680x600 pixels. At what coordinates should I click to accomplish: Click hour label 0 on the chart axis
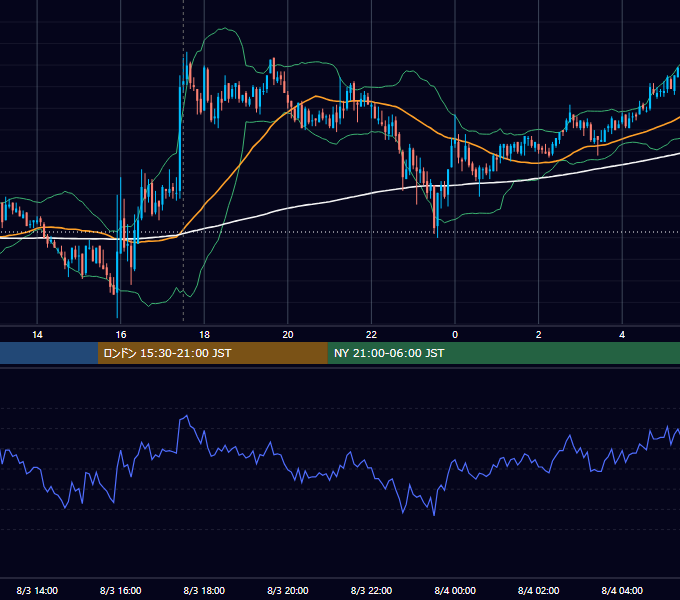pos(455,335)
